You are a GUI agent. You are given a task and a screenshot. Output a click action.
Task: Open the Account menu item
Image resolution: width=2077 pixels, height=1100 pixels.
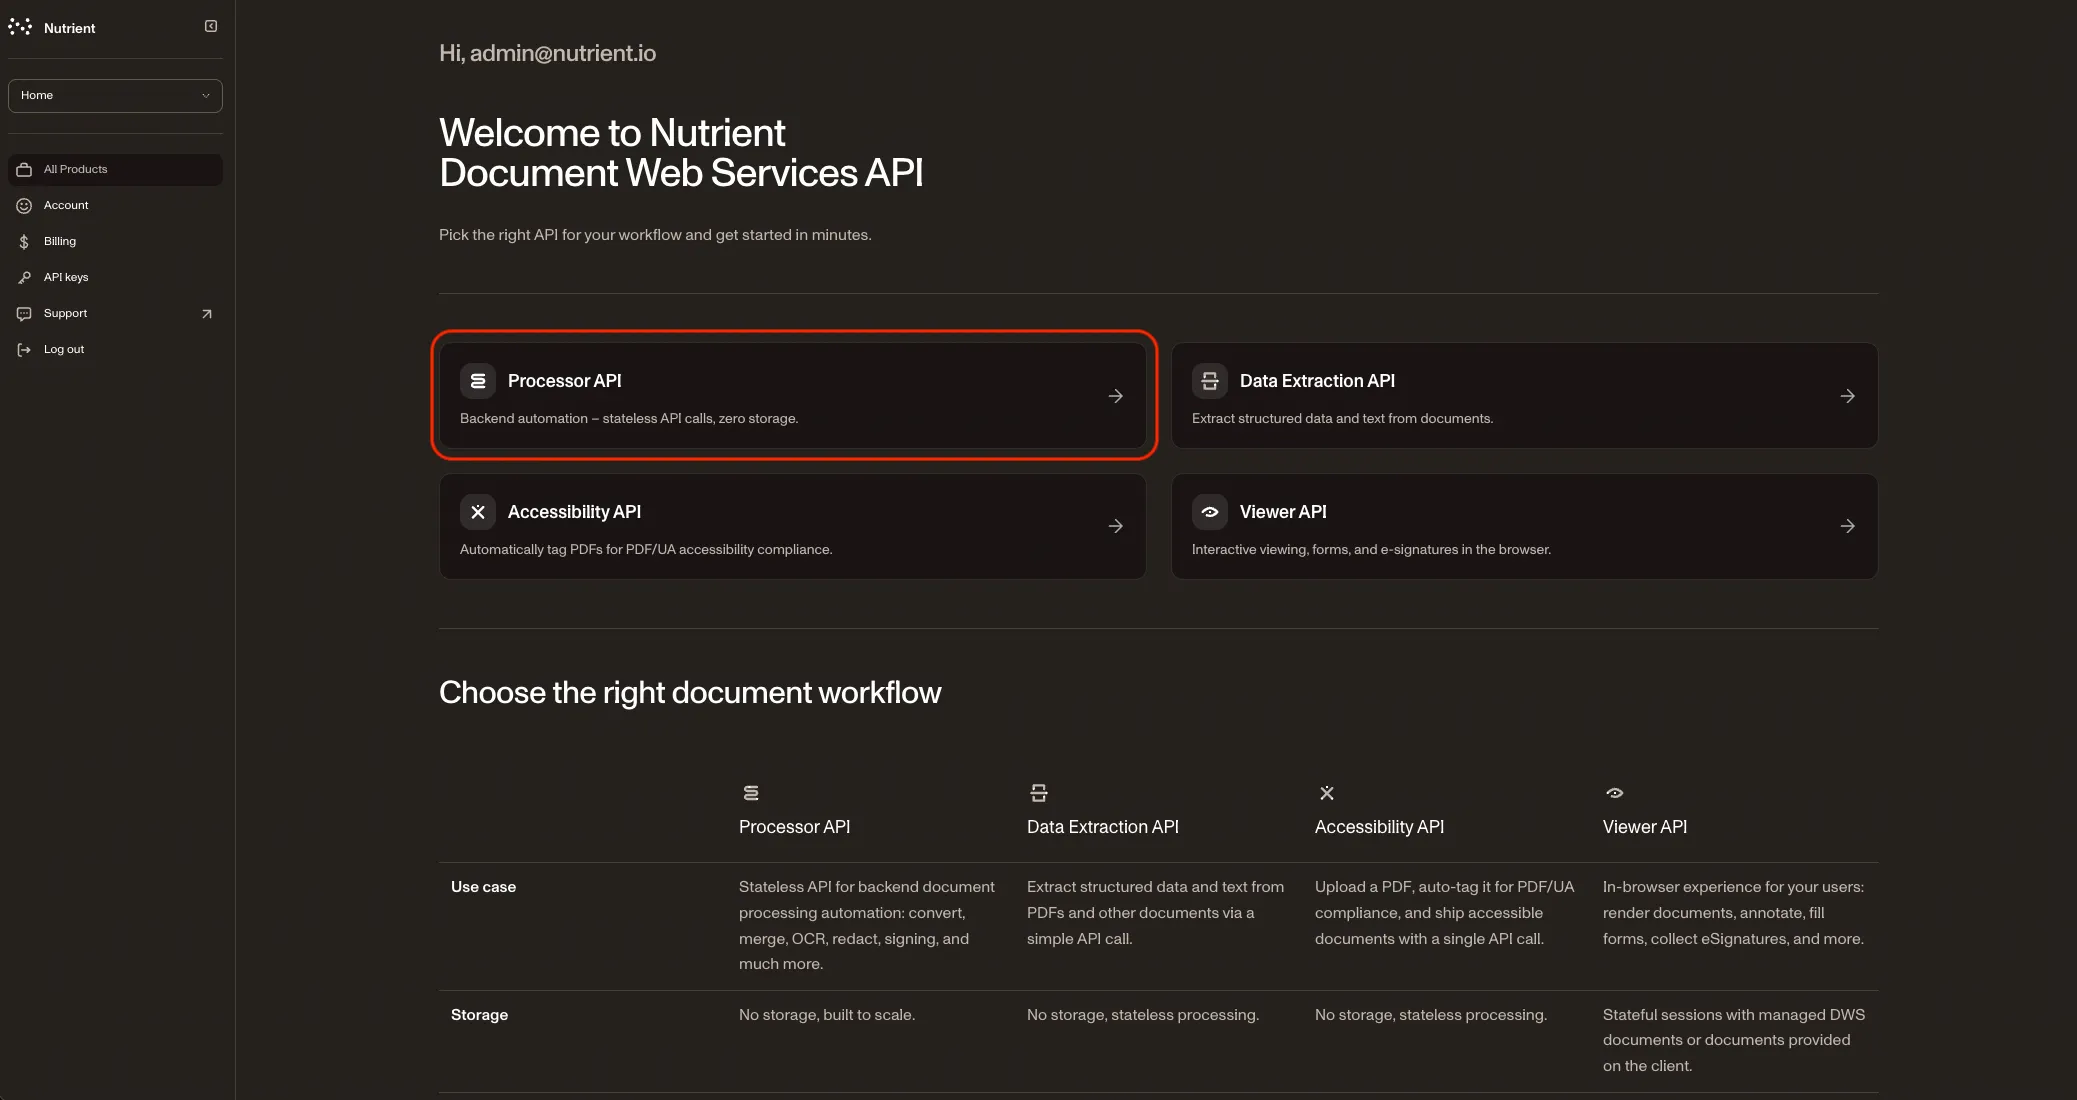pos(115,206)
